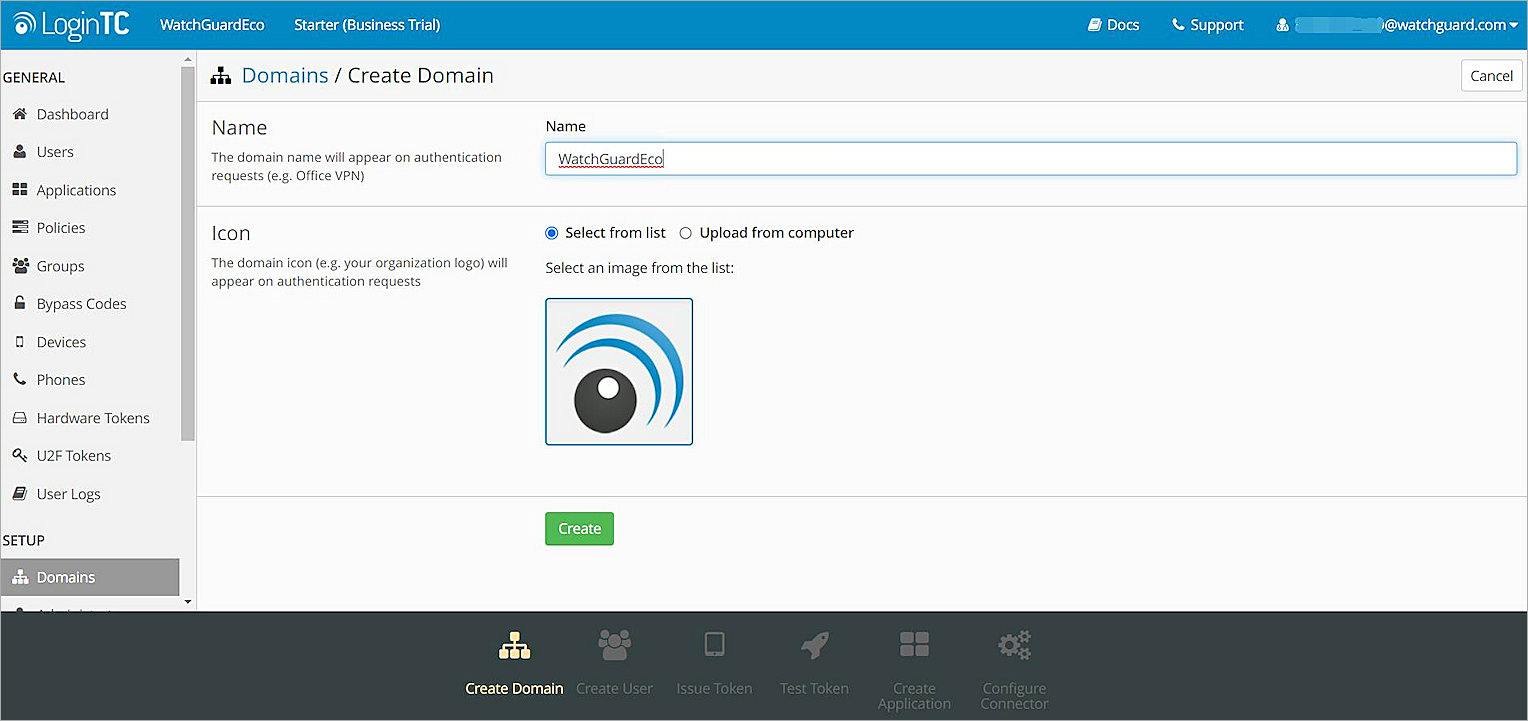Pick the eye logo image from the list
This screenshot has width=1528, height=721.
click(x=618, y=371)
